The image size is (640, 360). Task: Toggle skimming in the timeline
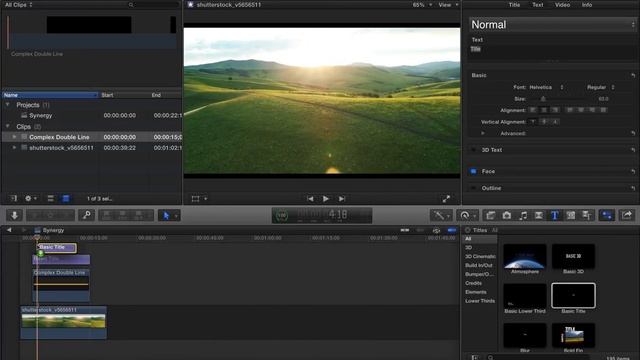pos(404,230)
